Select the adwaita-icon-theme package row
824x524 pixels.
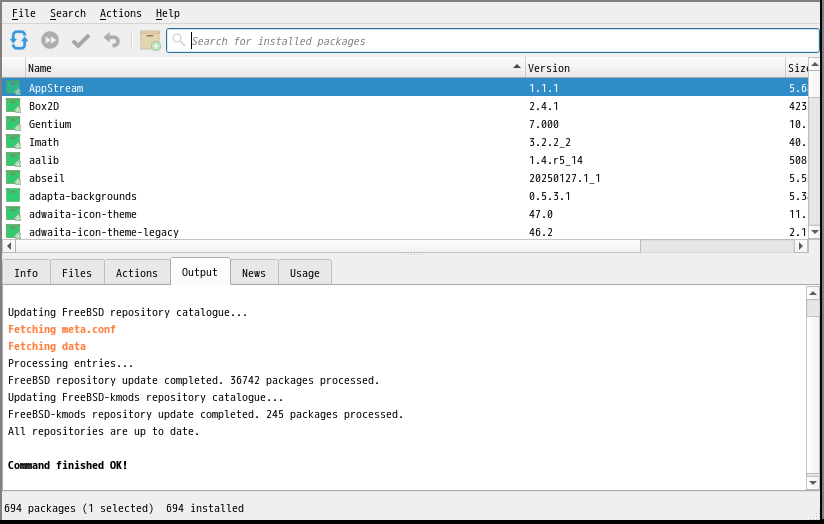83,214
